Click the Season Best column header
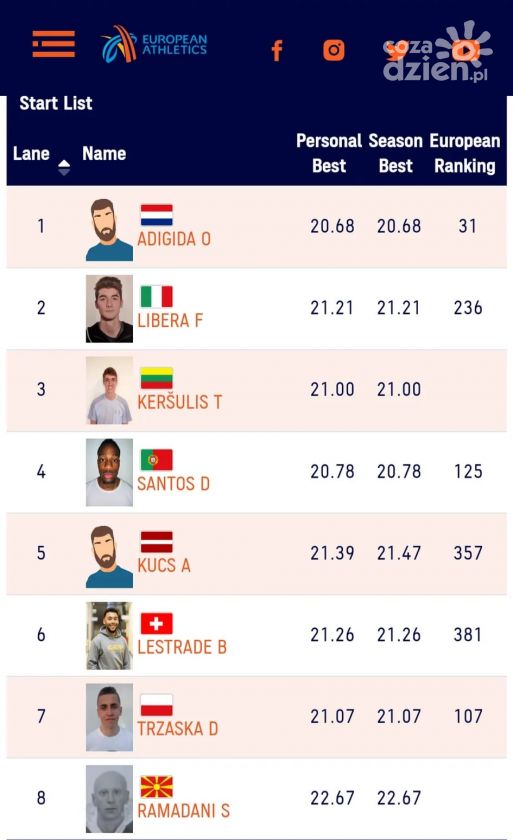 (x=395, y=153)
